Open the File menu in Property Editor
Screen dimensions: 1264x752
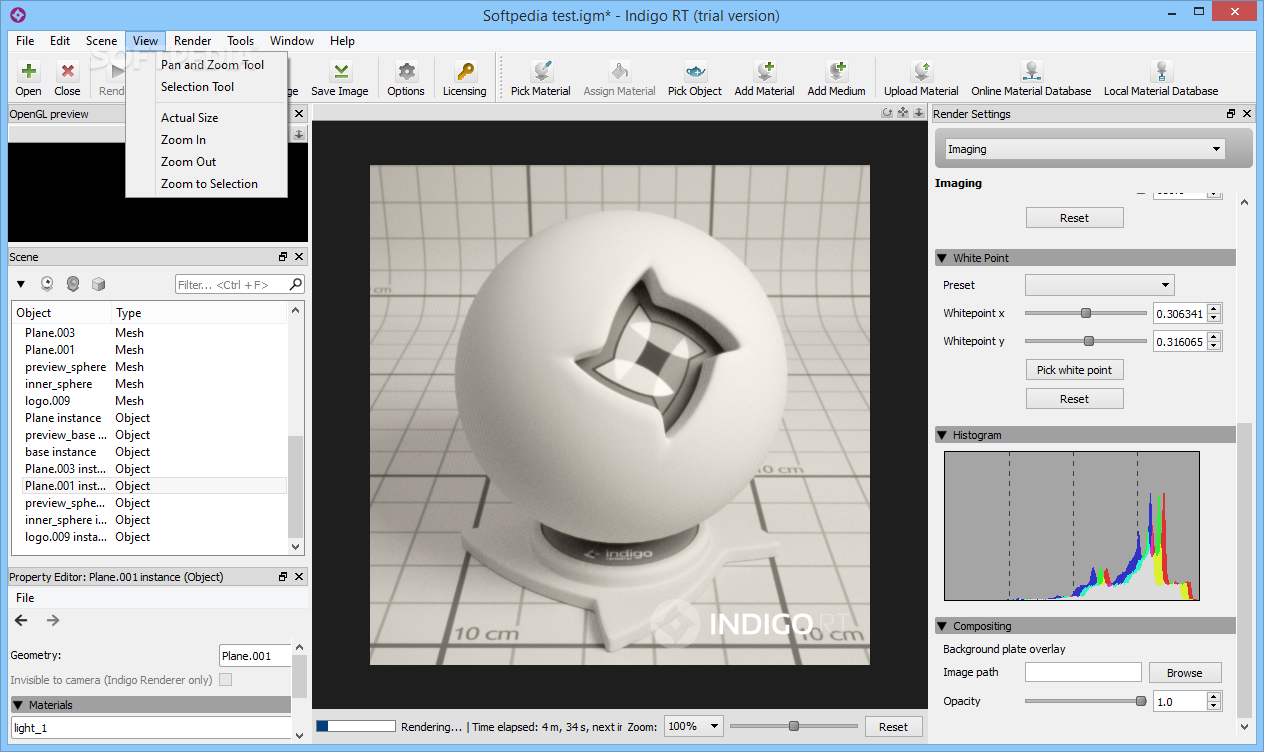[x=25, y=598]
